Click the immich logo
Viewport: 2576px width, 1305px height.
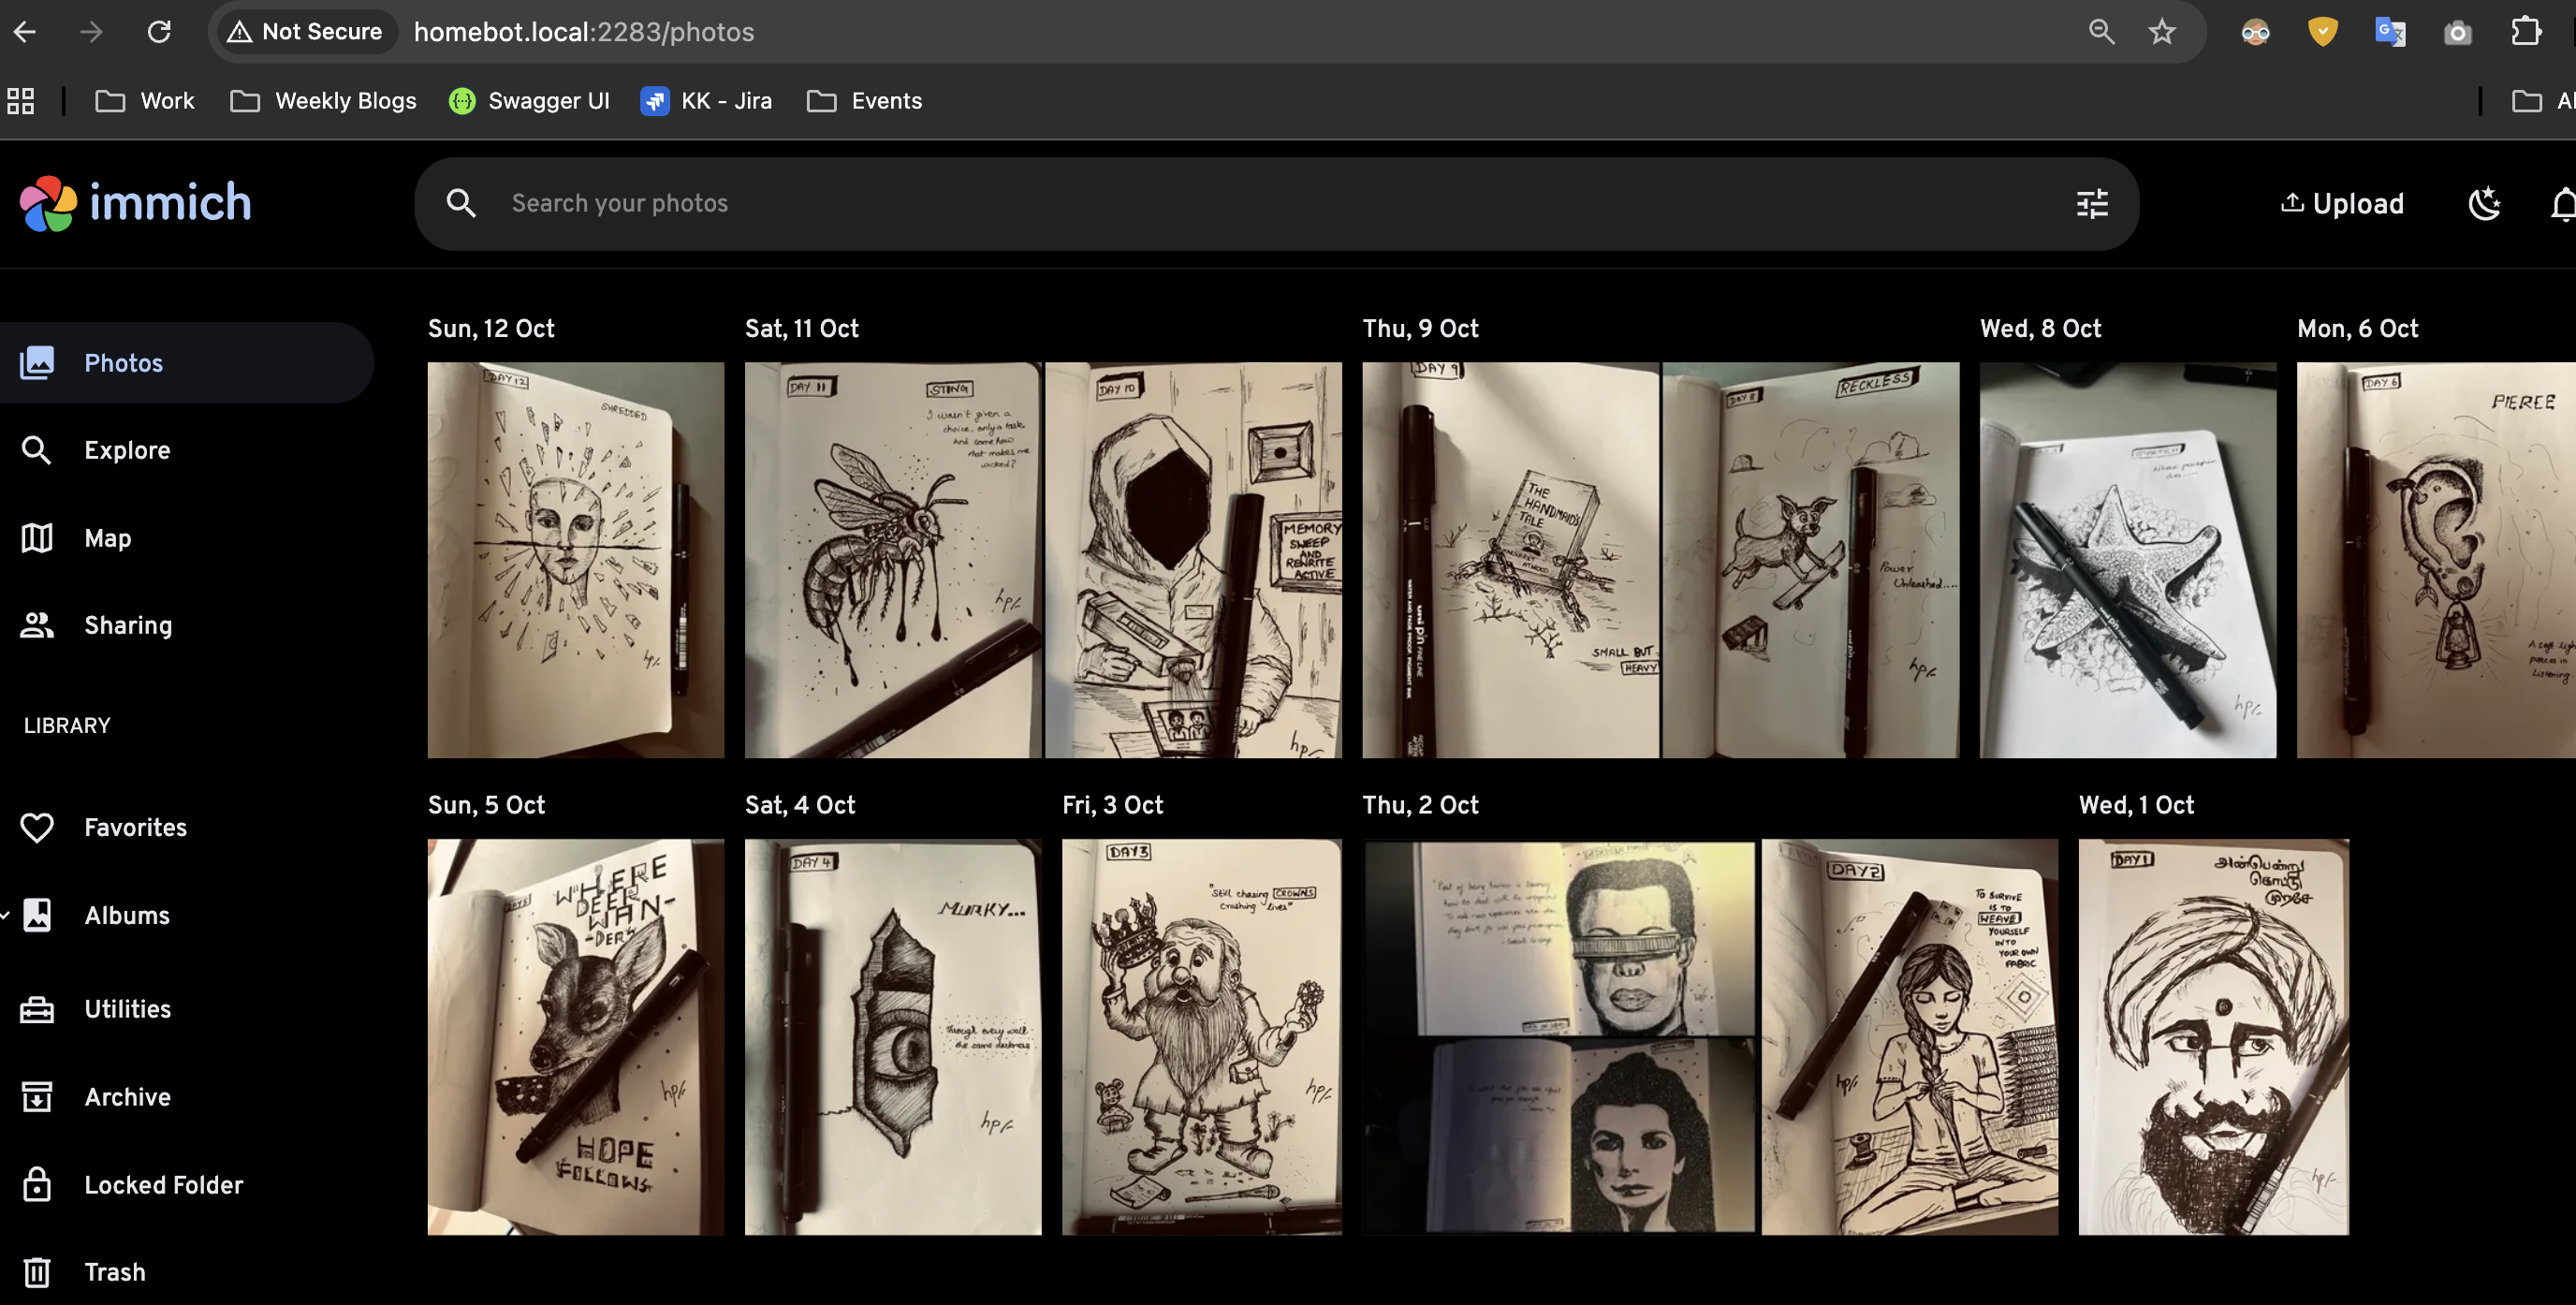tap(135, 203)
